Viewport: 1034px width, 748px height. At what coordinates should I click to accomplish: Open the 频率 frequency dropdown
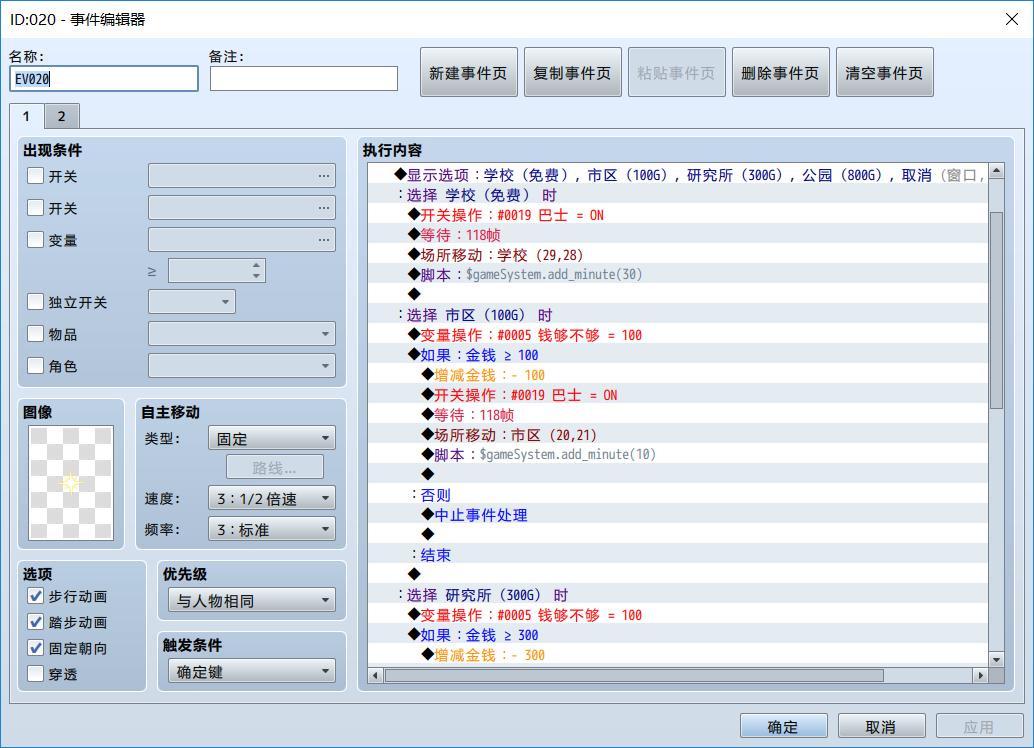pos(272,529)
